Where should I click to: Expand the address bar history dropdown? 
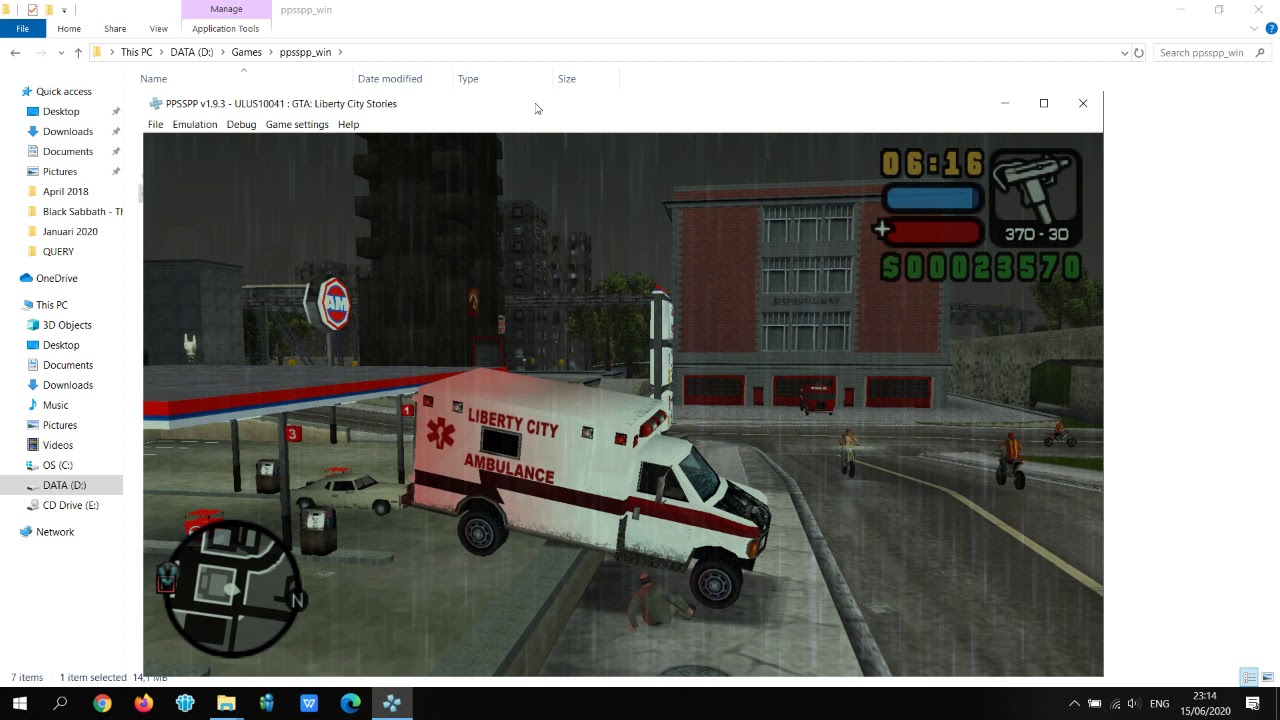click(1124, 52)
